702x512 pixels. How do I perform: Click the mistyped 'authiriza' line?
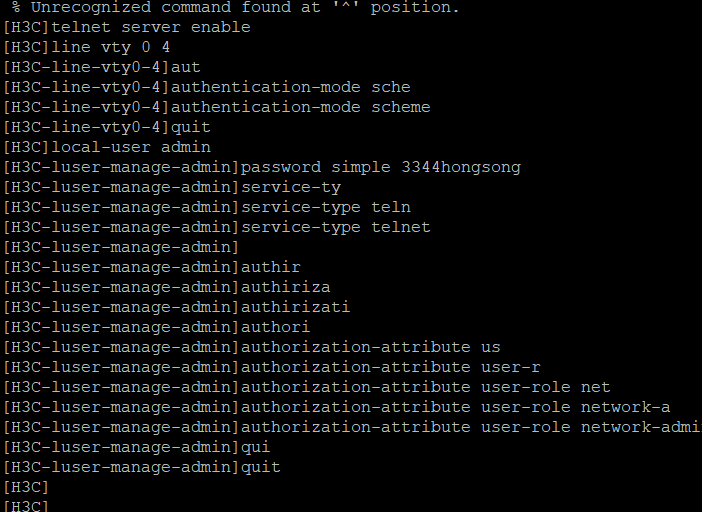point(285,287)
